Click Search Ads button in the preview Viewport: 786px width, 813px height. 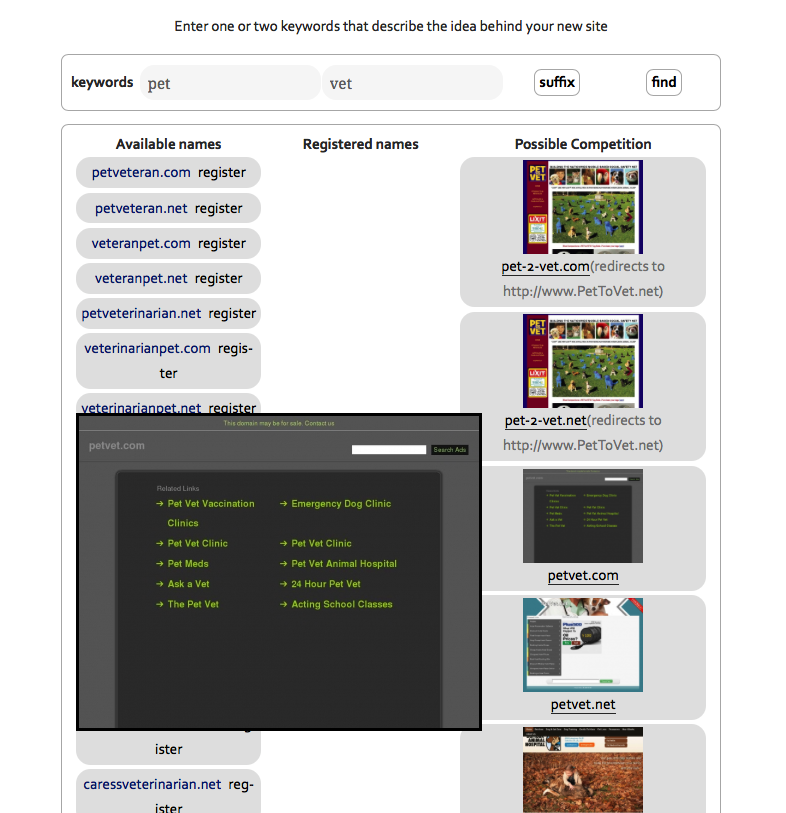(450, 450)
